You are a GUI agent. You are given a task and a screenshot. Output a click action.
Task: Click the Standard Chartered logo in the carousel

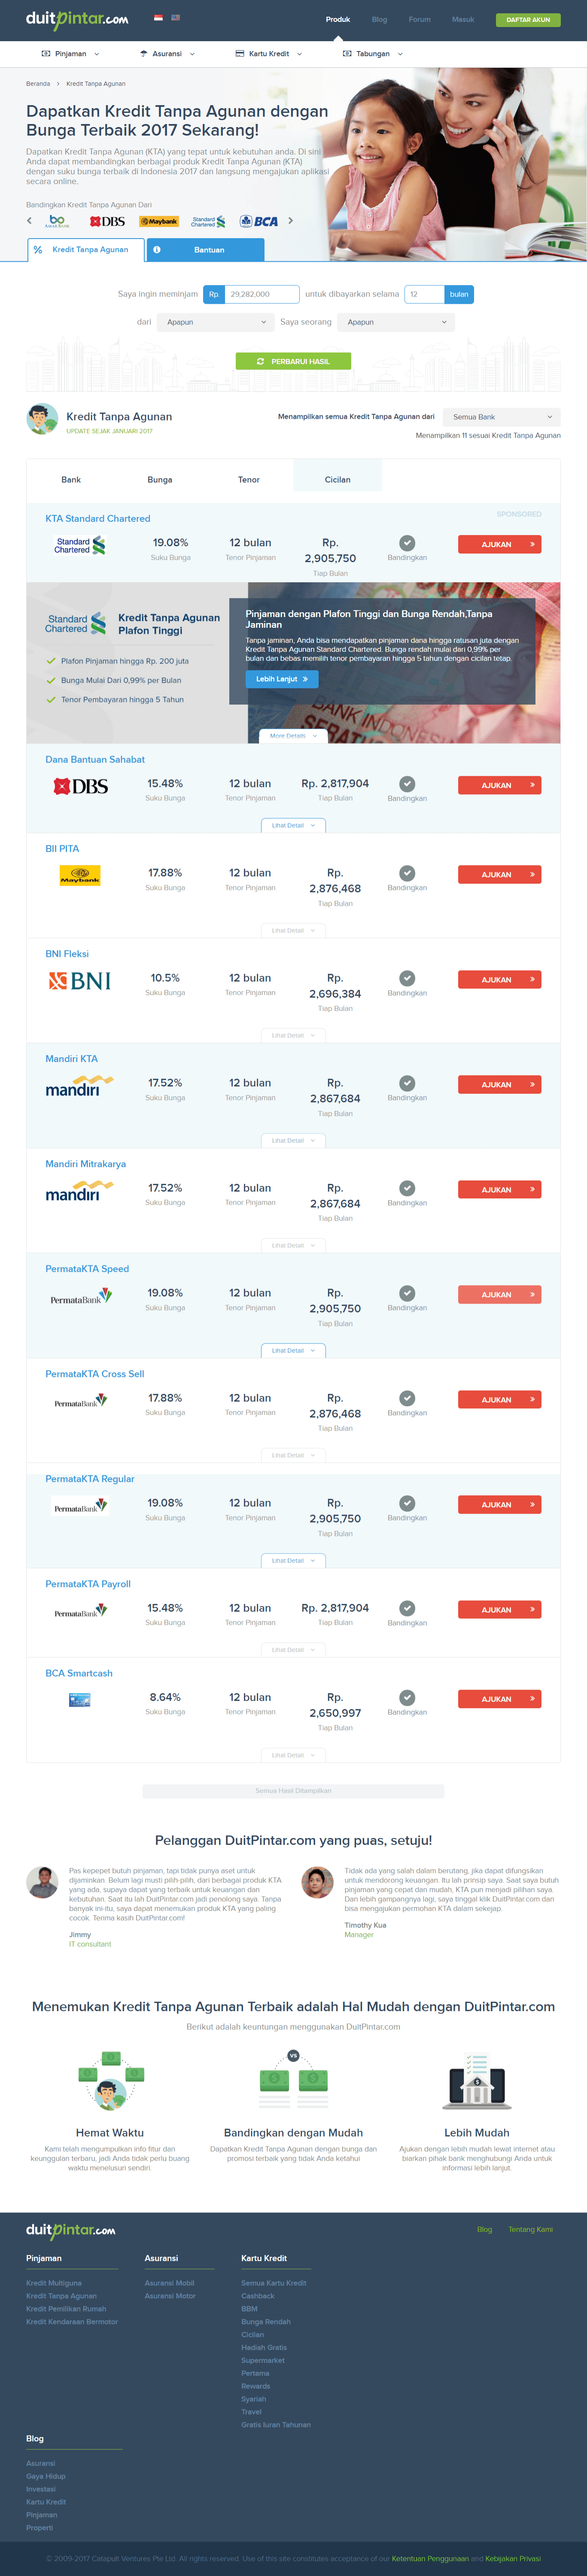coord(208,221)
